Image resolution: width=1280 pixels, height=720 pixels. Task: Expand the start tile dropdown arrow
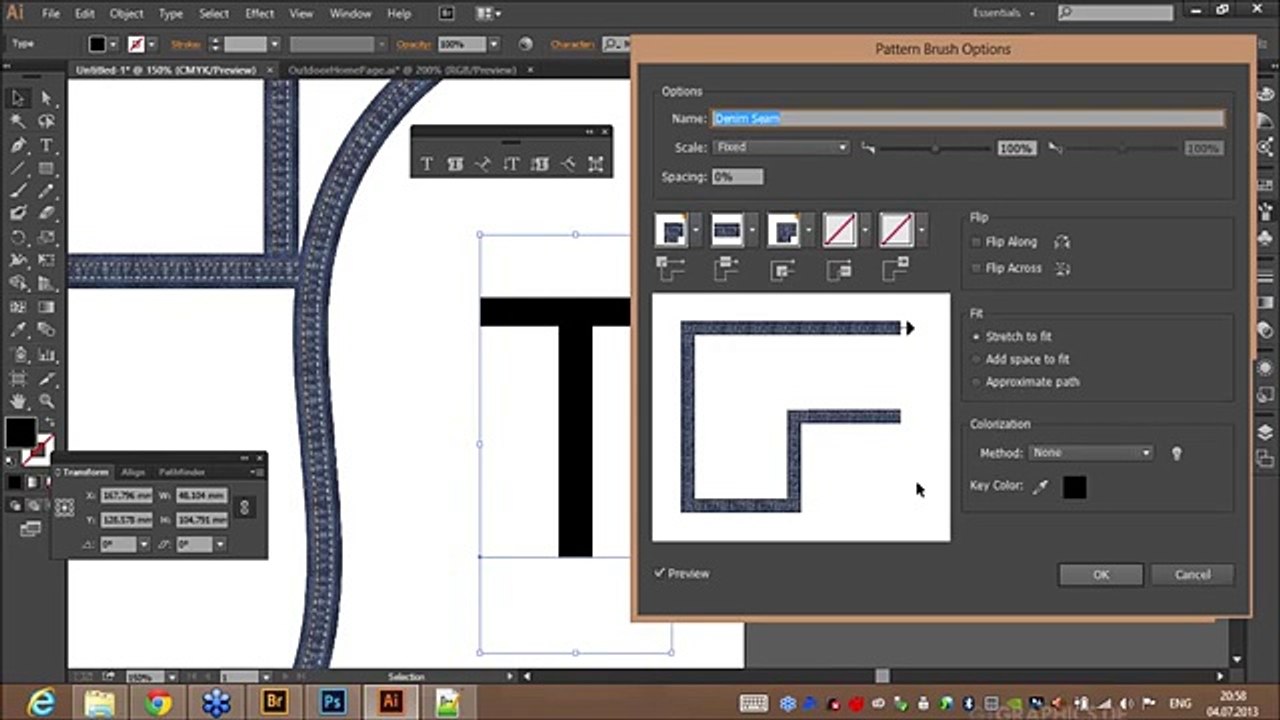864,230
